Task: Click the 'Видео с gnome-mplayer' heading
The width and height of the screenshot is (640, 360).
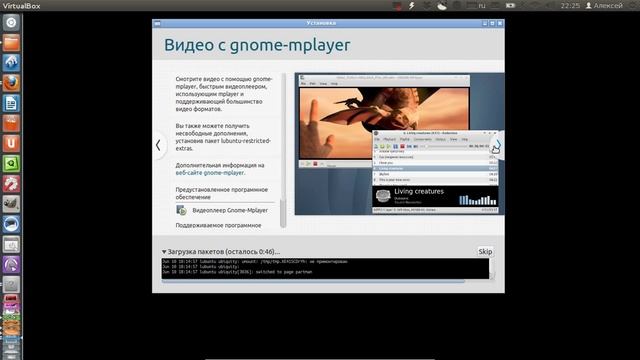Action: (257, 45)
